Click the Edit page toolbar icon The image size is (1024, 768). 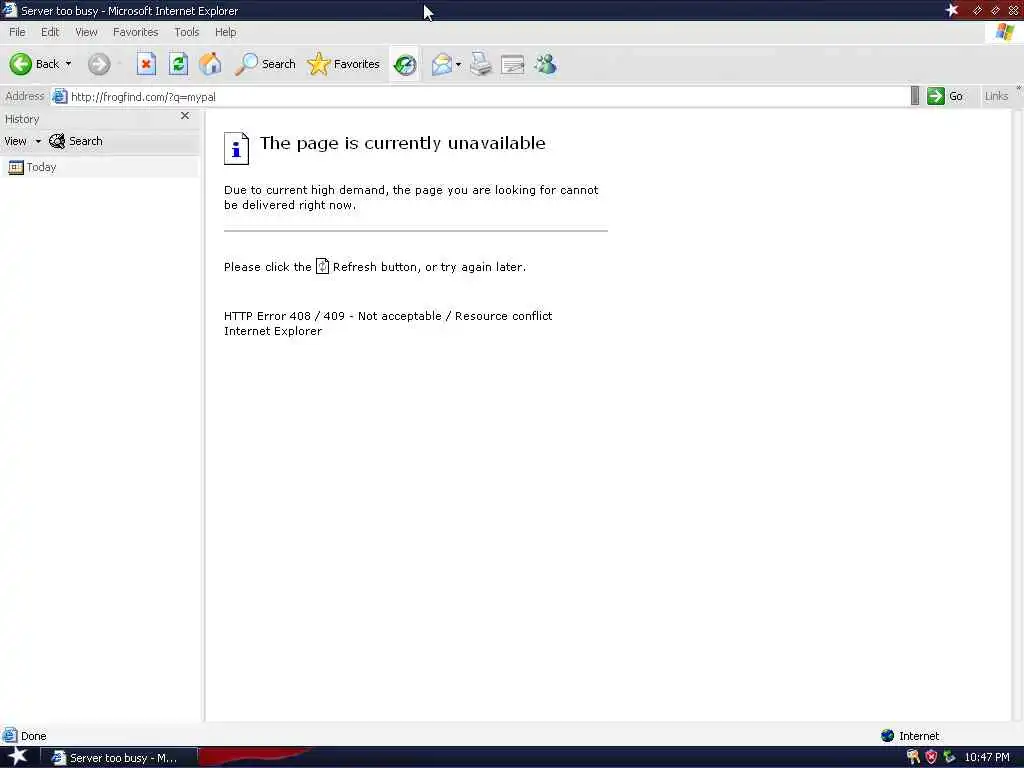513,64
